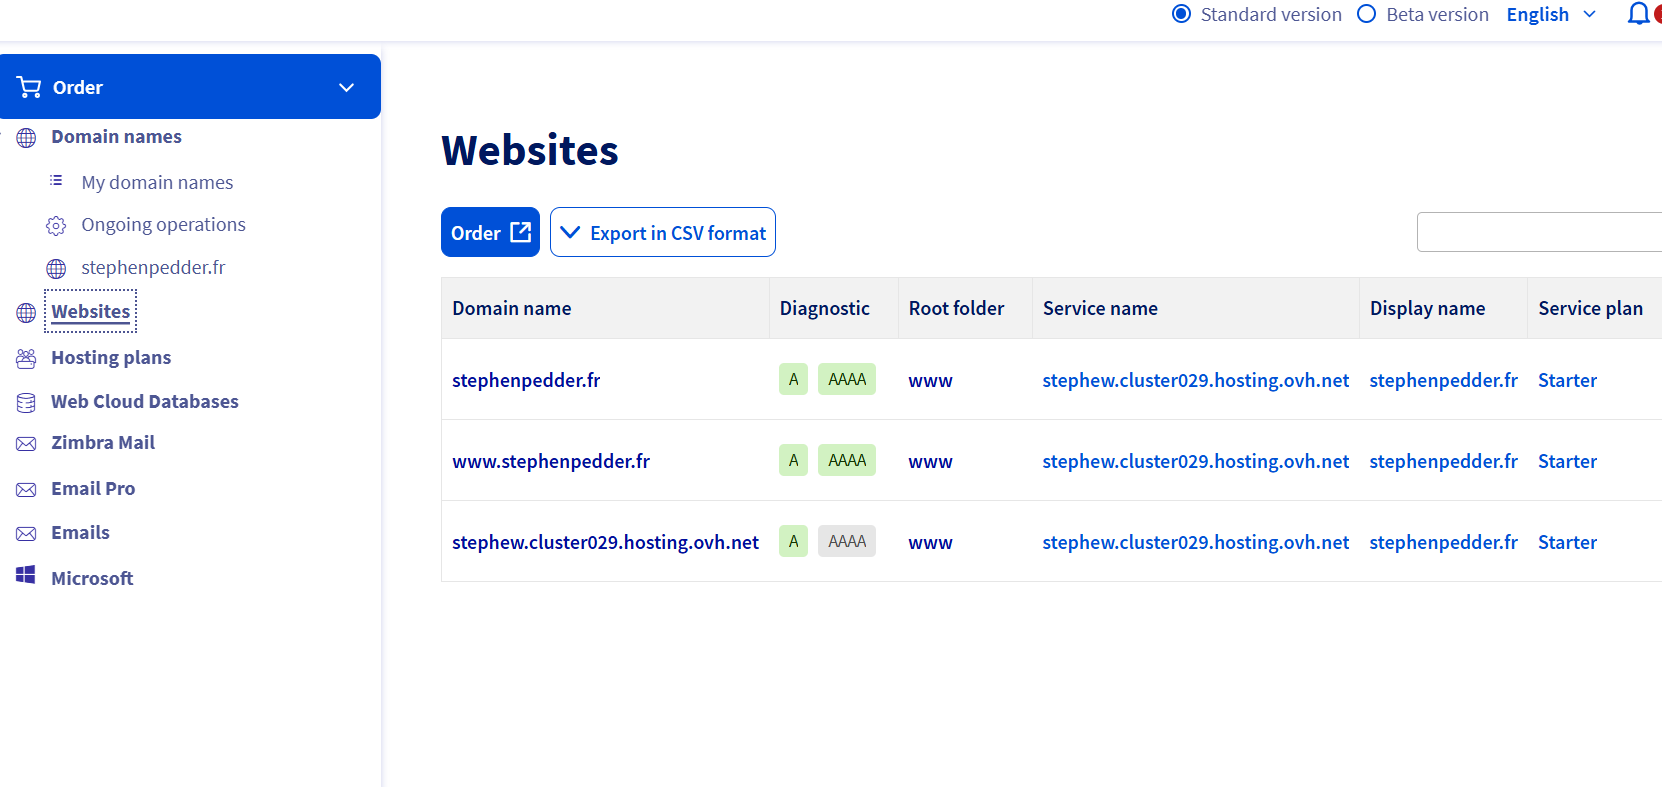Click the gear icon for Ongoing operations
1662x787 pixels.
(57, 226)
